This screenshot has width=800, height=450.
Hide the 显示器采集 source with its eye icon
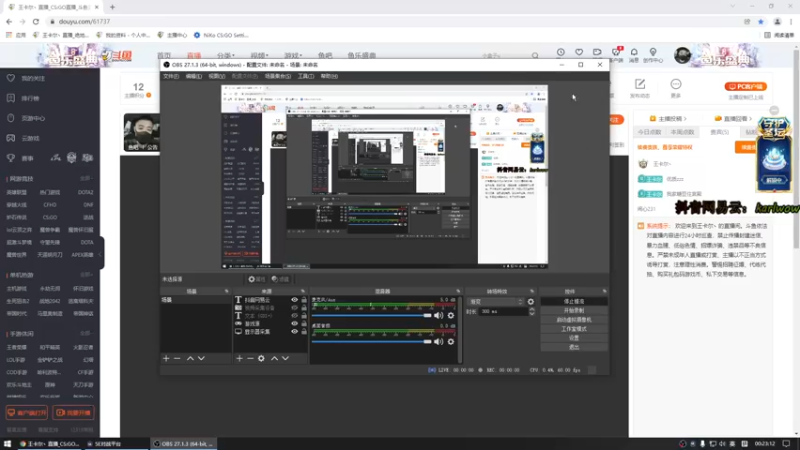tap(294, 332)
